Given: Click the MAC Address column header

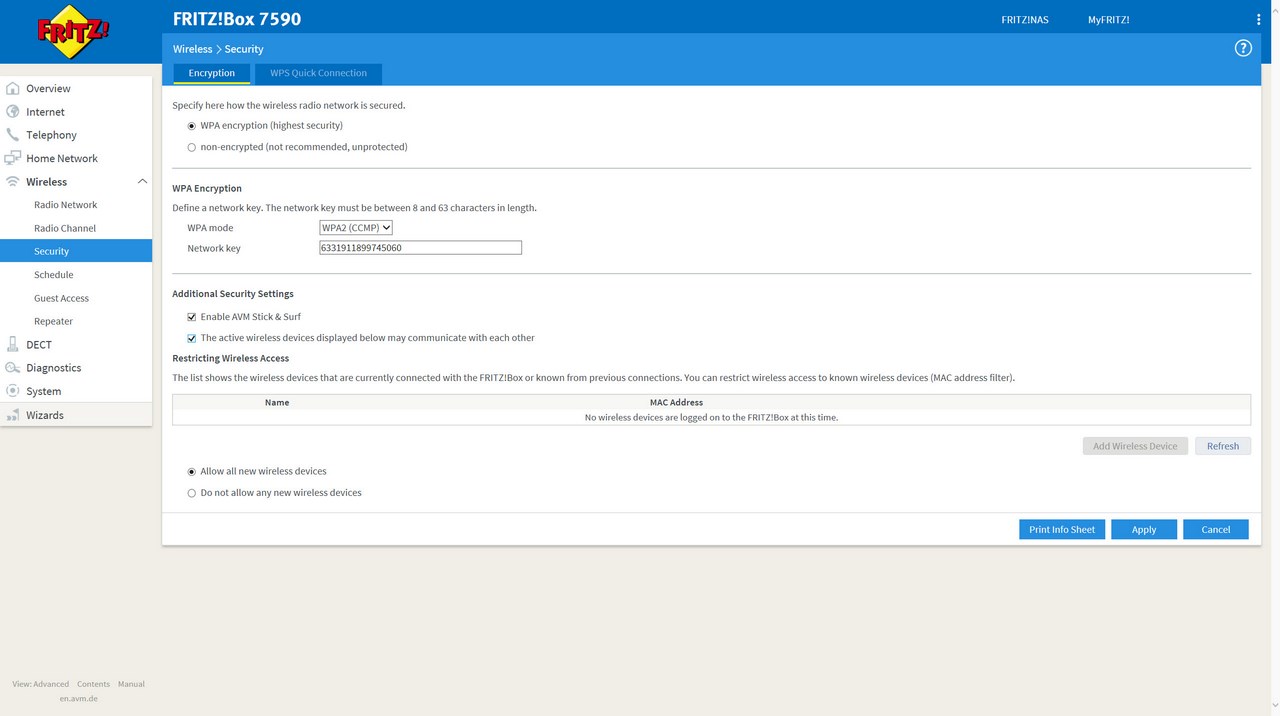Looking at the screenshot, I should pos(676,402).
